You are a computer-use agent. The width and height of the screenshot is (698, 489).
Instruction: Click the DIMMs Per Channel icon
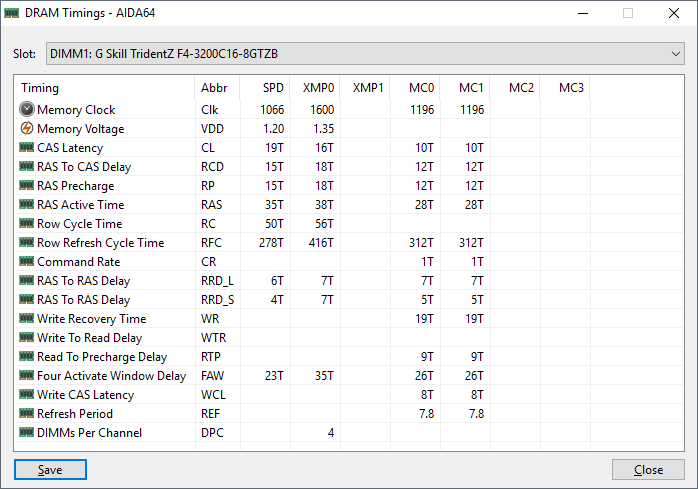pyautogui.click(x=27, y=433)
